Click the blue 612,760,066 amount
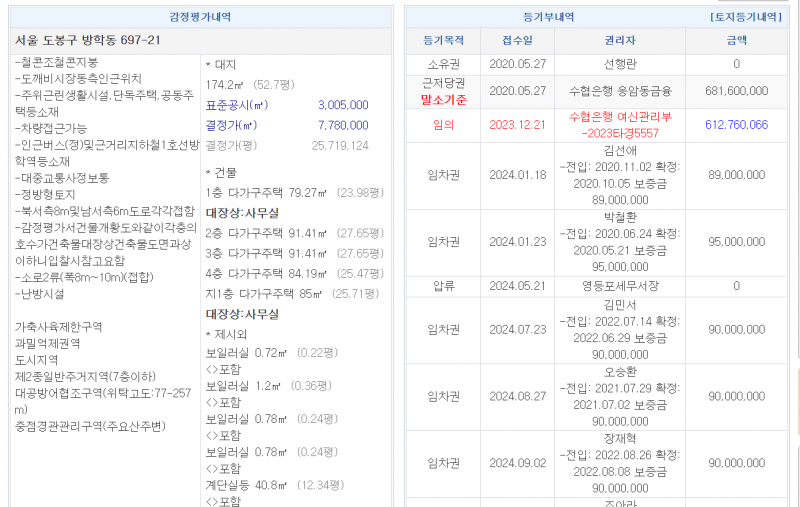 coord(736,125)
